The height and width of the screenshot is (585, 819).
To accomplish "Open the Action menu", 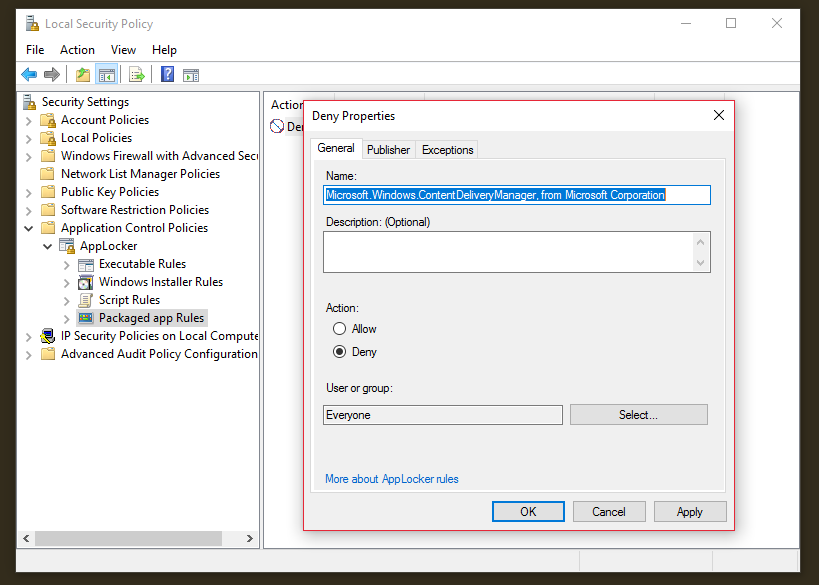I will click(77, 50).
